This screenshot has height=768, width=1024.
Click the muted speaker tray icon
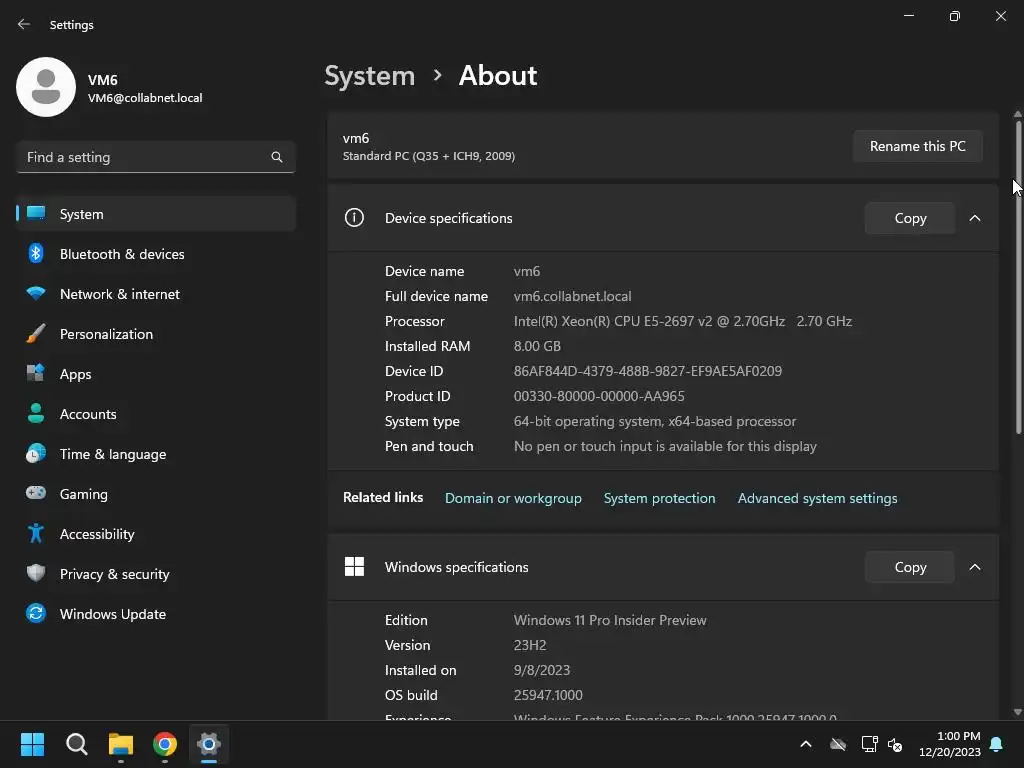[x=895, y=744]
